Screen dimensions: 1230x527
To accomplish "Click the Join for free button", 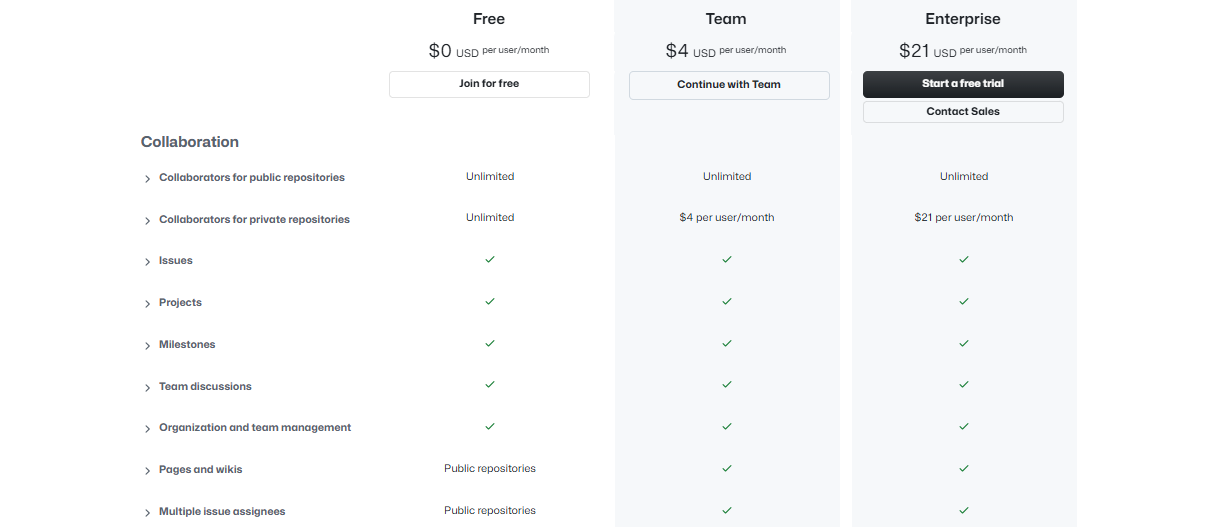I will (x=489, y=84).
